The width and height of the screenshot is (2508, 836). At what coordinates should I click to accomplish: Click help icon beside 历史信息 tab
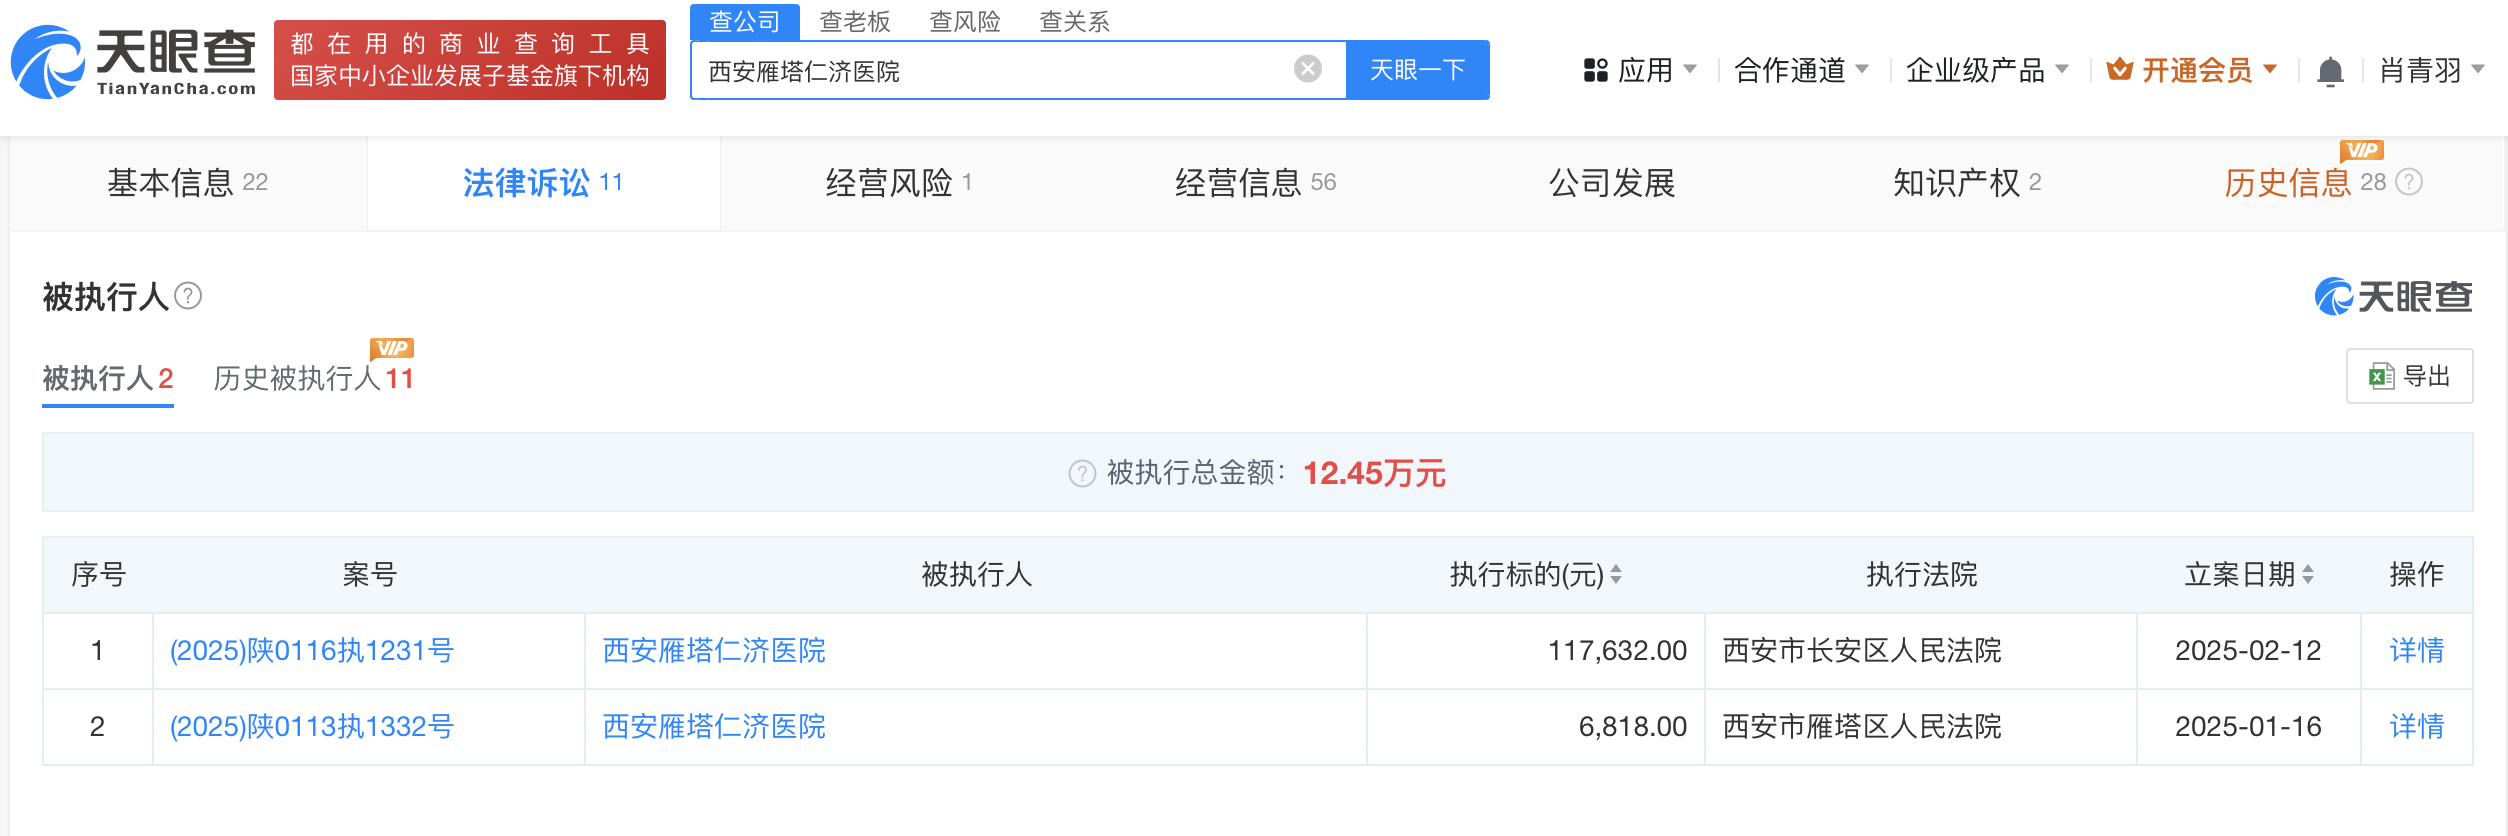point(2410,182)
